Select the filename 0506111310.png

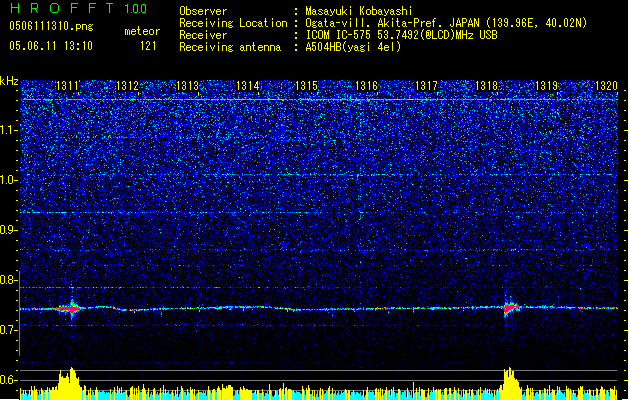tap(51, 26)
